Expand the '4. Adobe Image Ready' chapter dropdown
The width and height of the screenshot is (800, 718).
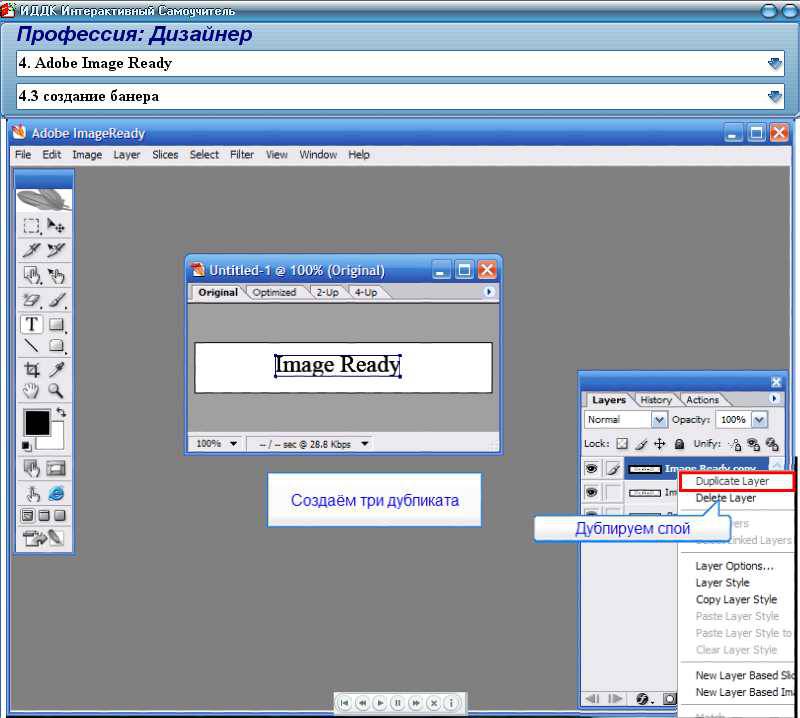coord(774,64)
